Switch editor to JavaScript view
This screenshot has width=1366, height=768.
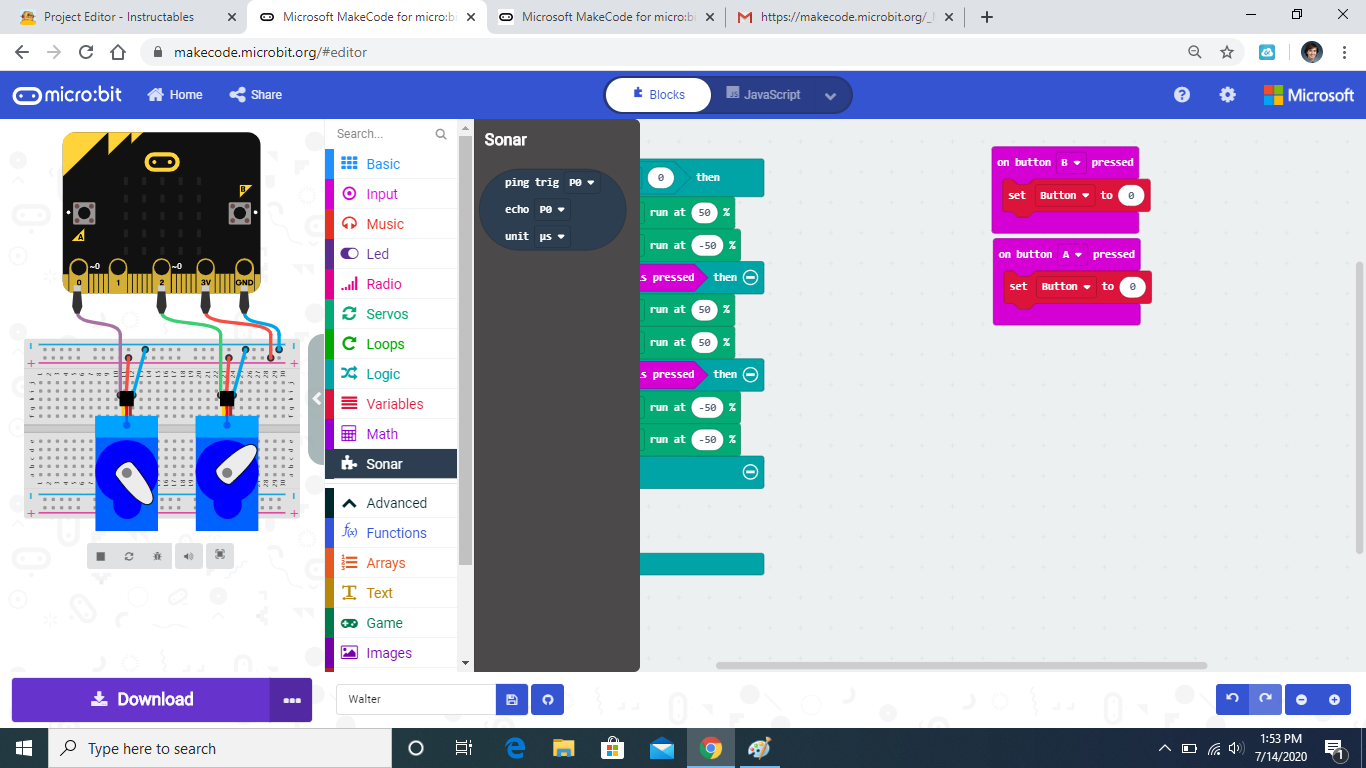(x=762, y=95)
